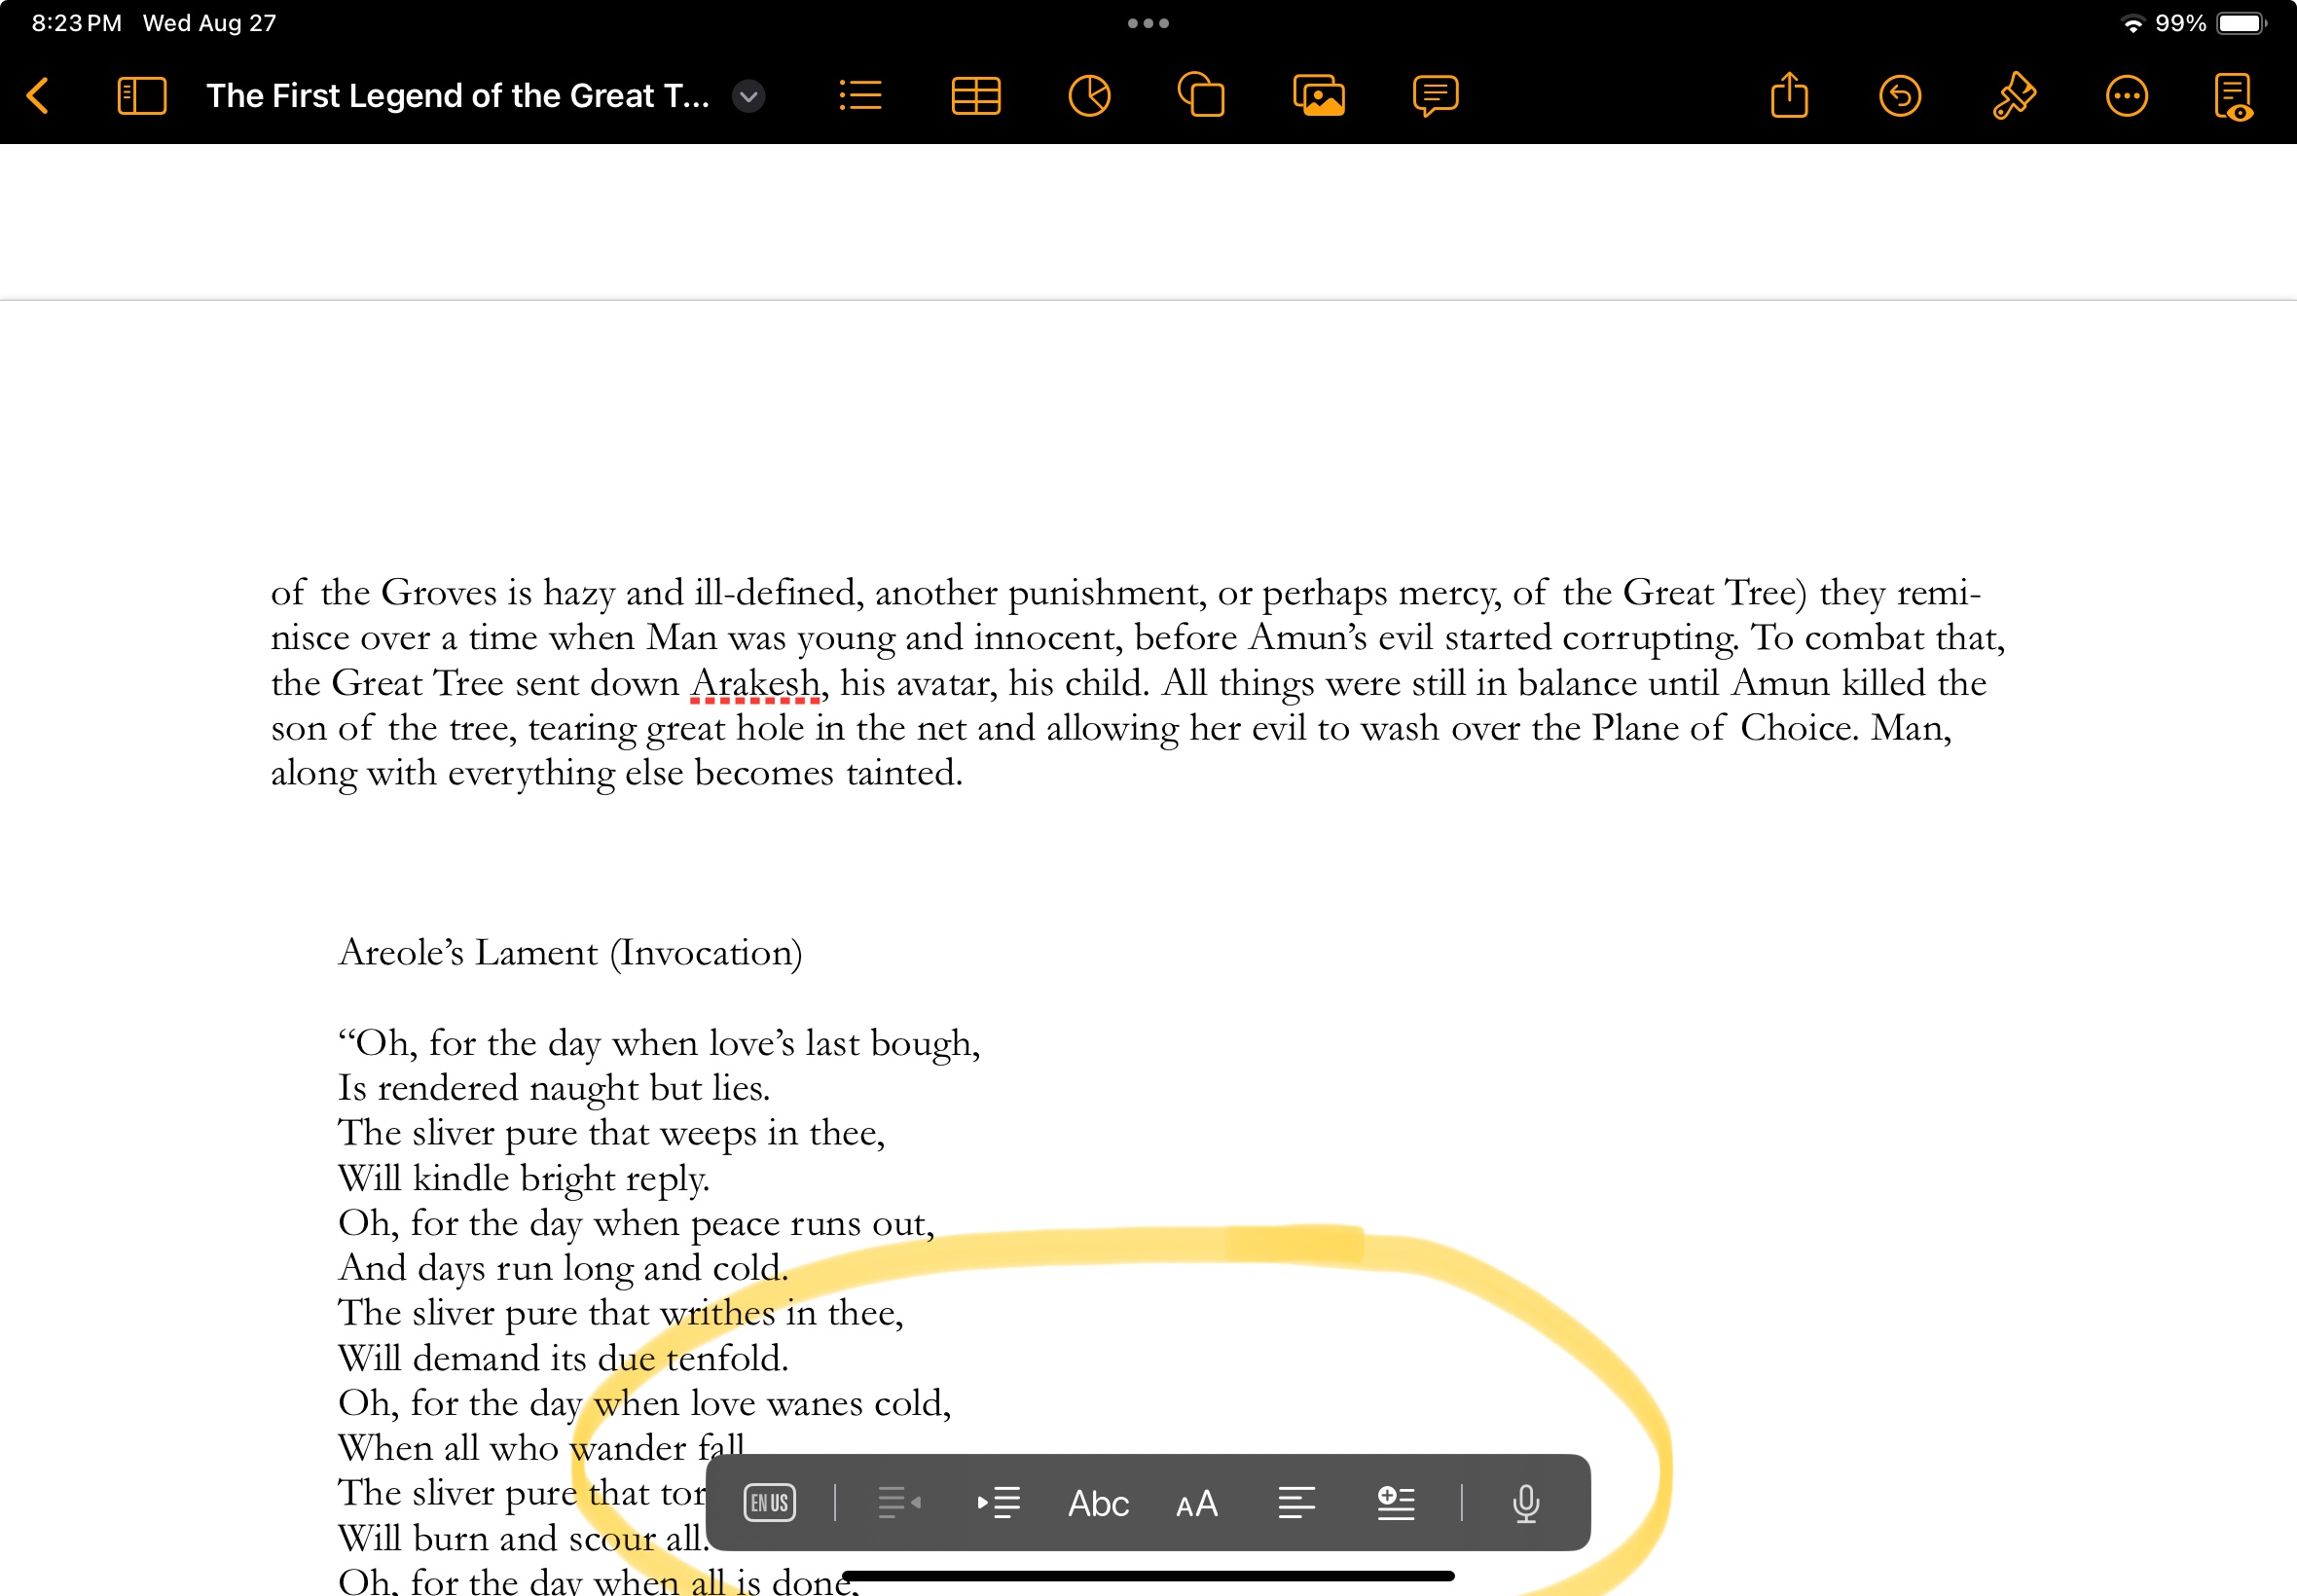This screenshot has width=2297, height=1596.
Task: Insert a shape from the toolbar
Action: (1201, 96)
